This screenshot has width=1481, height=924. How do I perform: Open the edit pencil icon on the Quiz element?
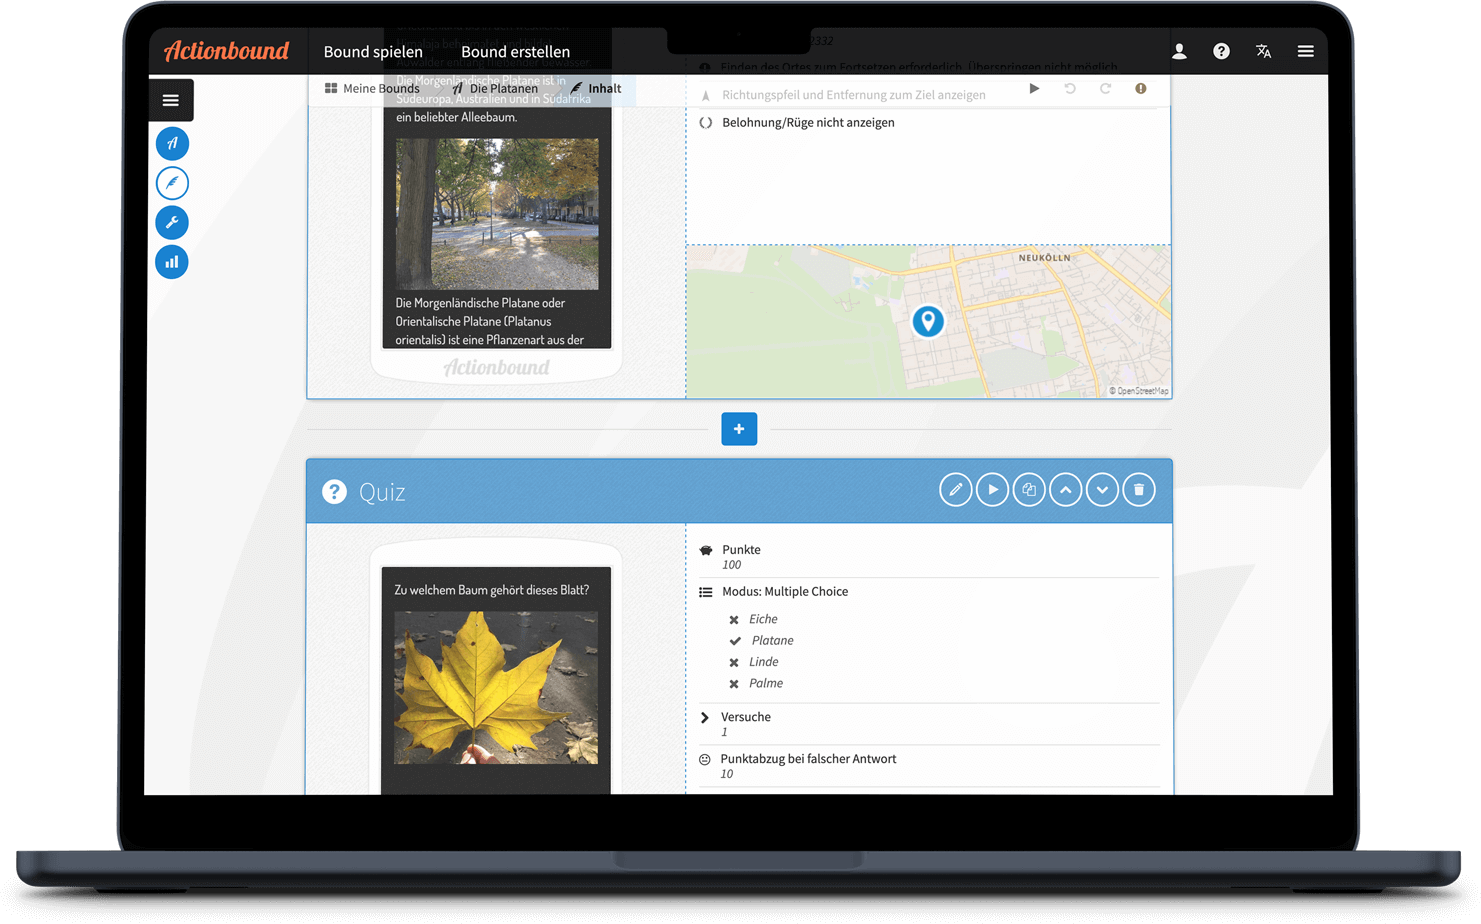click(x=955, y=489)
